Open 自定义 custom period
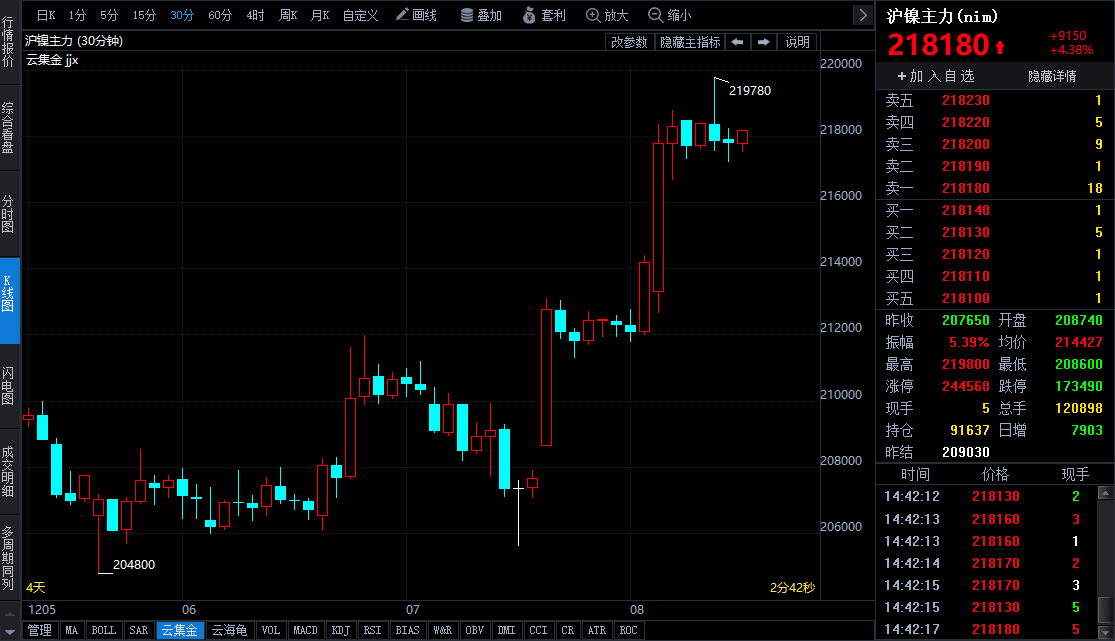The image size is (1115, 641). (x=361, y=15)
